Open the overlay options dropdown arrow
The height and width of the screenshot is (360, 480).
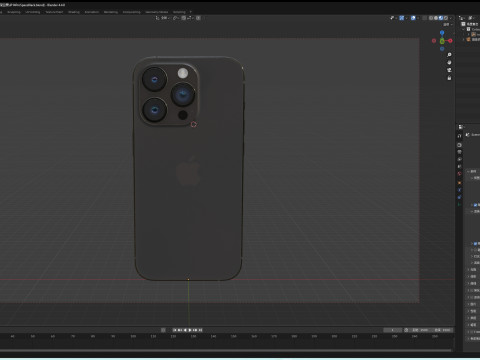[x=418, y=18]
